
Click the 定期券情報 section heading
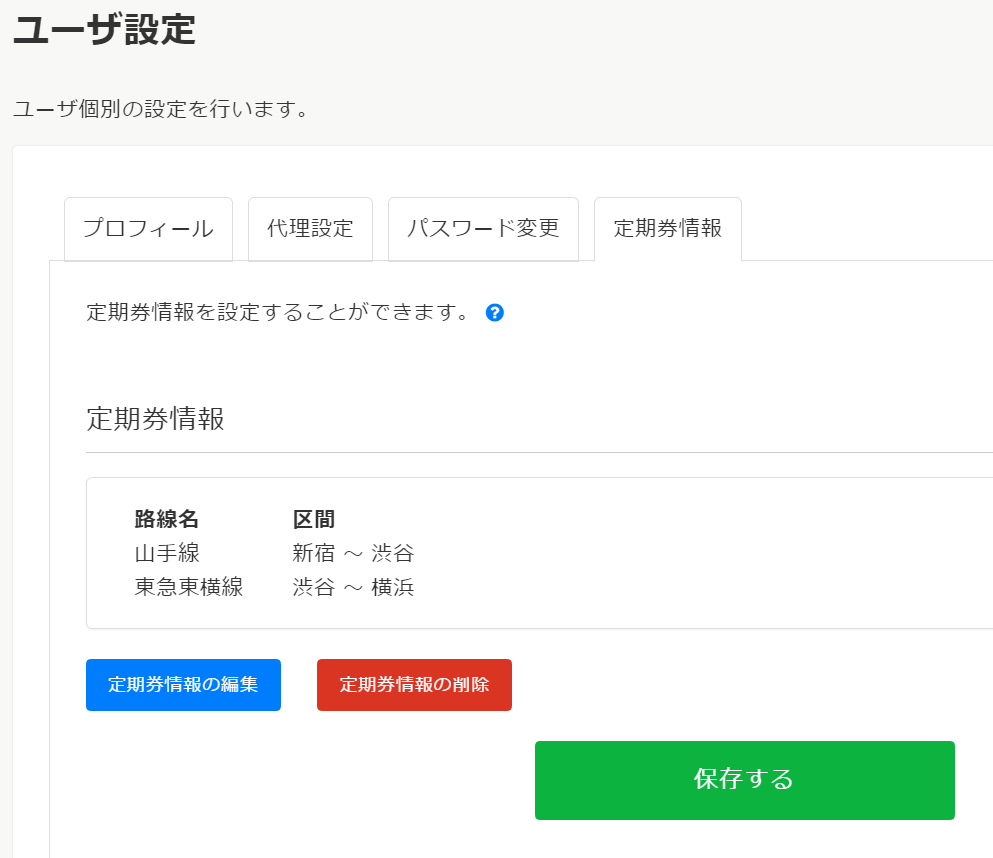coord(155,418)
